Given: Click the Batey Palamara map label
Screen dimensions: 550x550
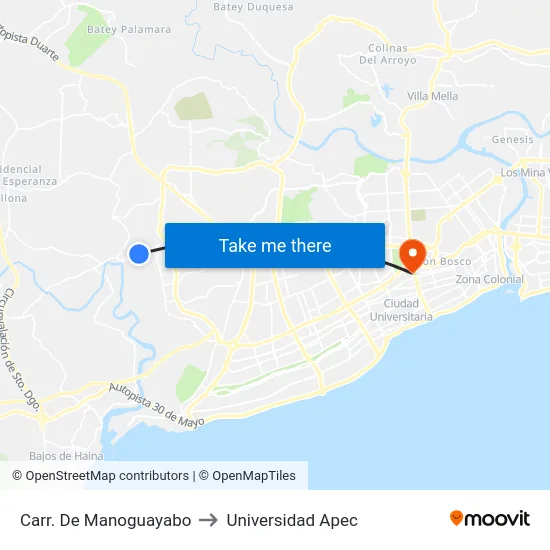Looking at the screenshot, I should [x=129, y=29].
